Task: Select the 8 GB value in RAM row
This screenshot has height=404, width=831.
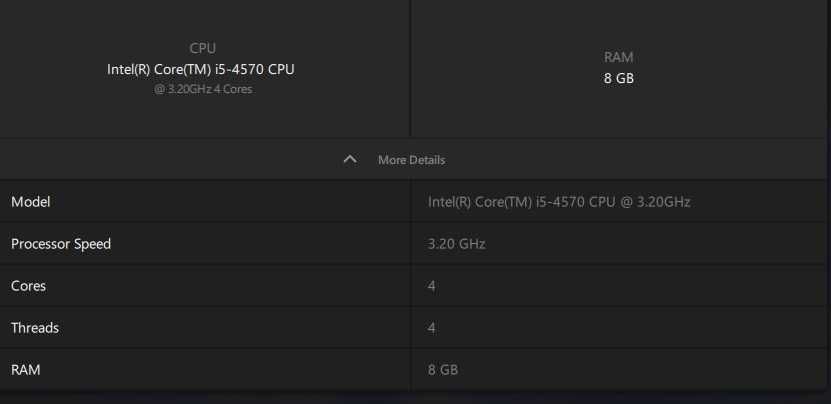Action: point(443,370)
